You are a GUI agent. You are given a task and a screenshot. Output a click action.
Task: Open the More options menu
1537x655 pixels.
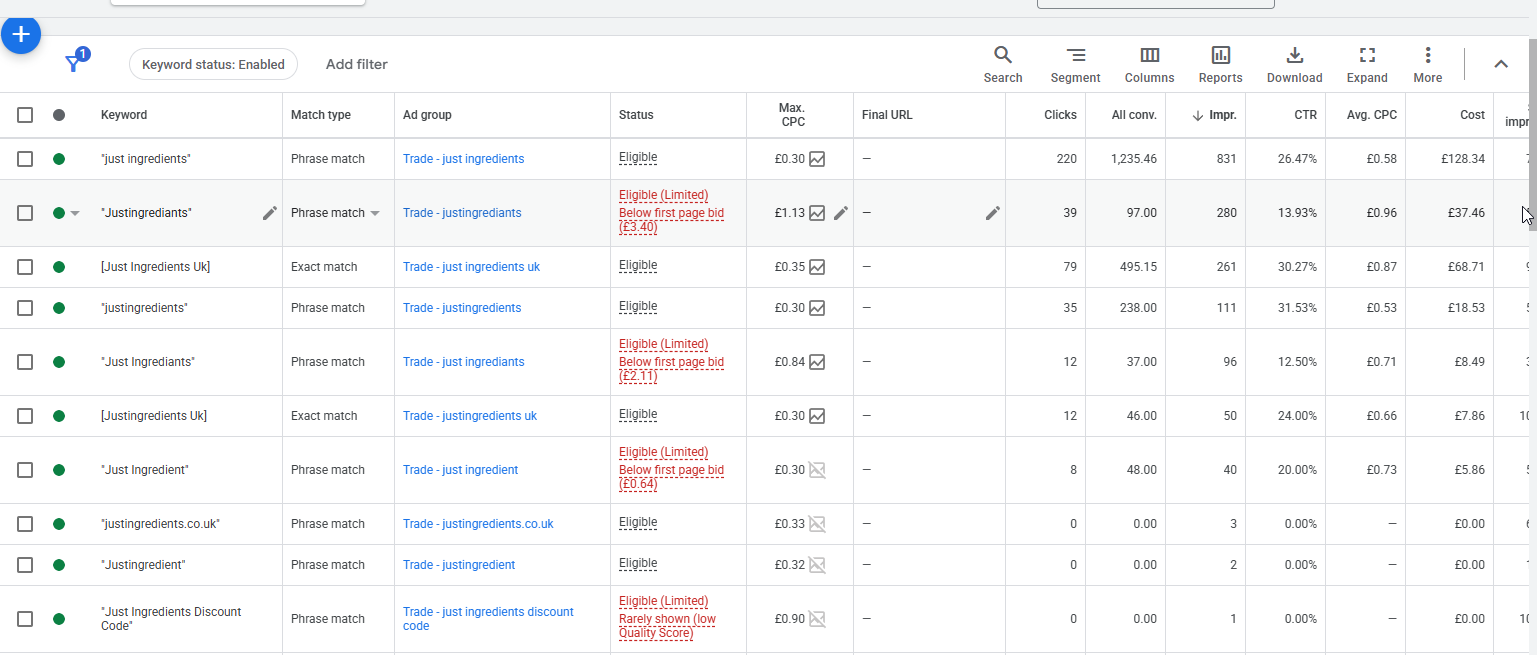click(1427, 65)
